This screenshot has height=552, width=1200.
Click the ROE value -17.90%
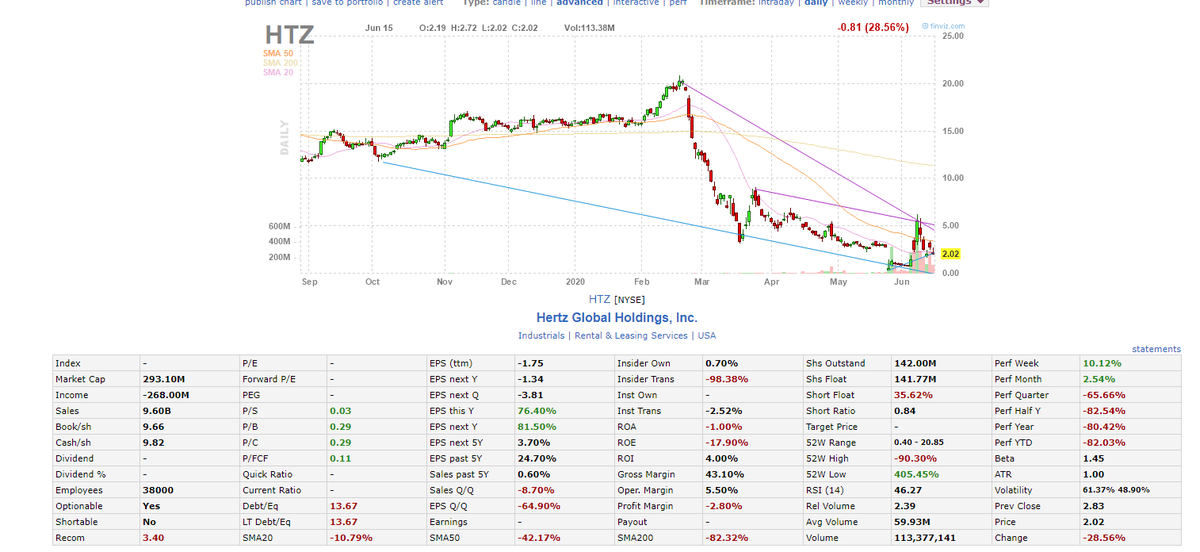click(x=726, y=442)
